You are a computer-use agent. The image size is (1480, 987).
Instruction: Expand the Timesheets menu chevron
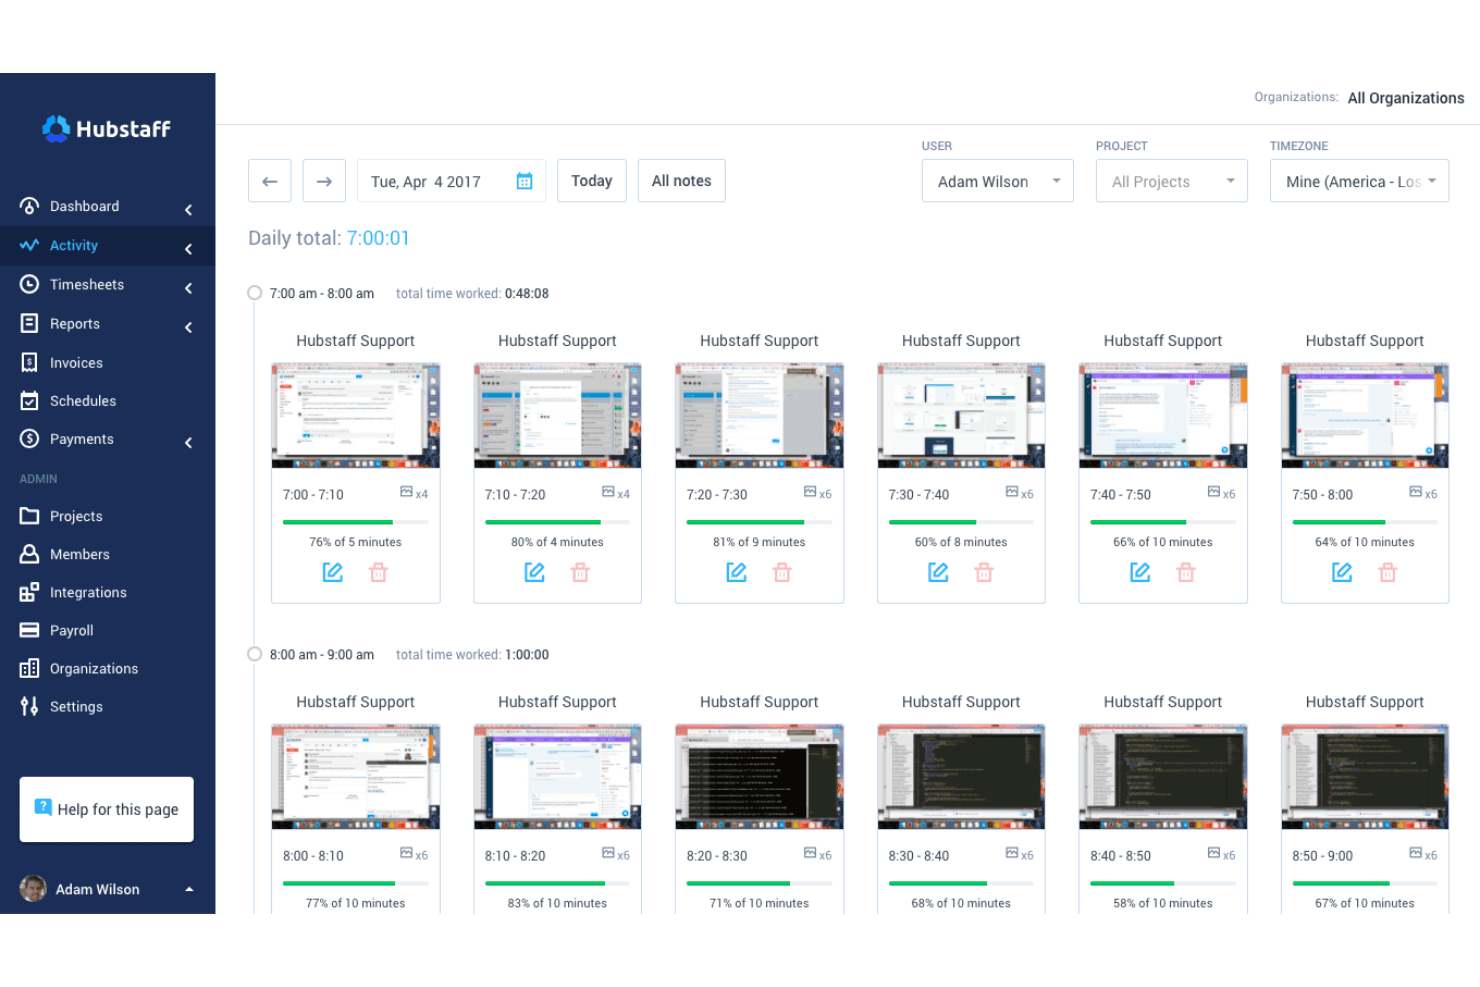(188, 288)
